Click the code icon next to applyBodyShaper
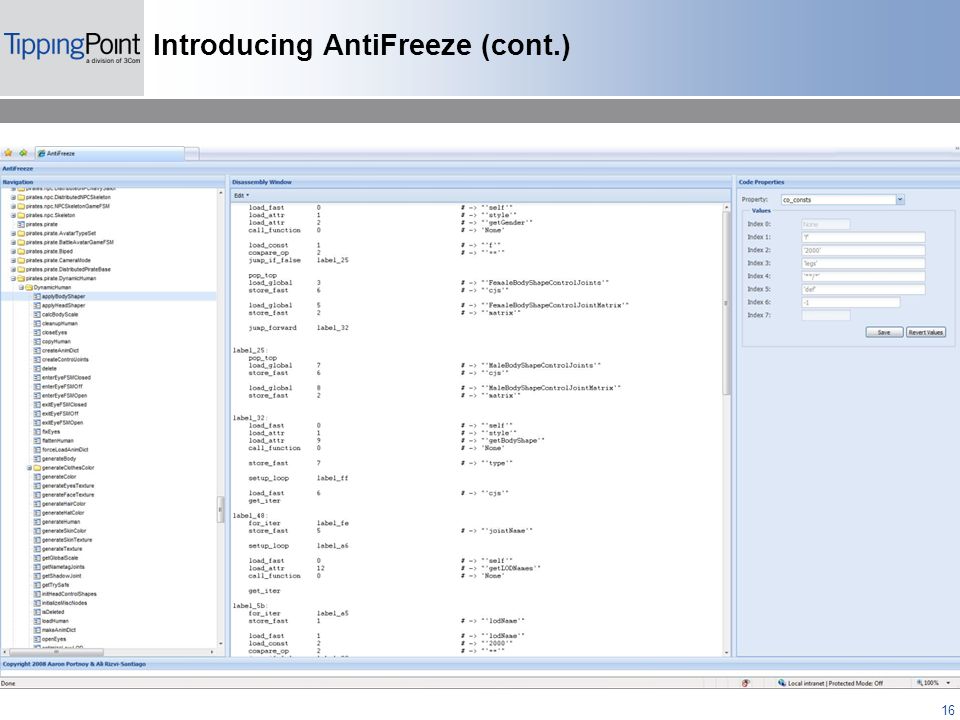 point(37,297)
